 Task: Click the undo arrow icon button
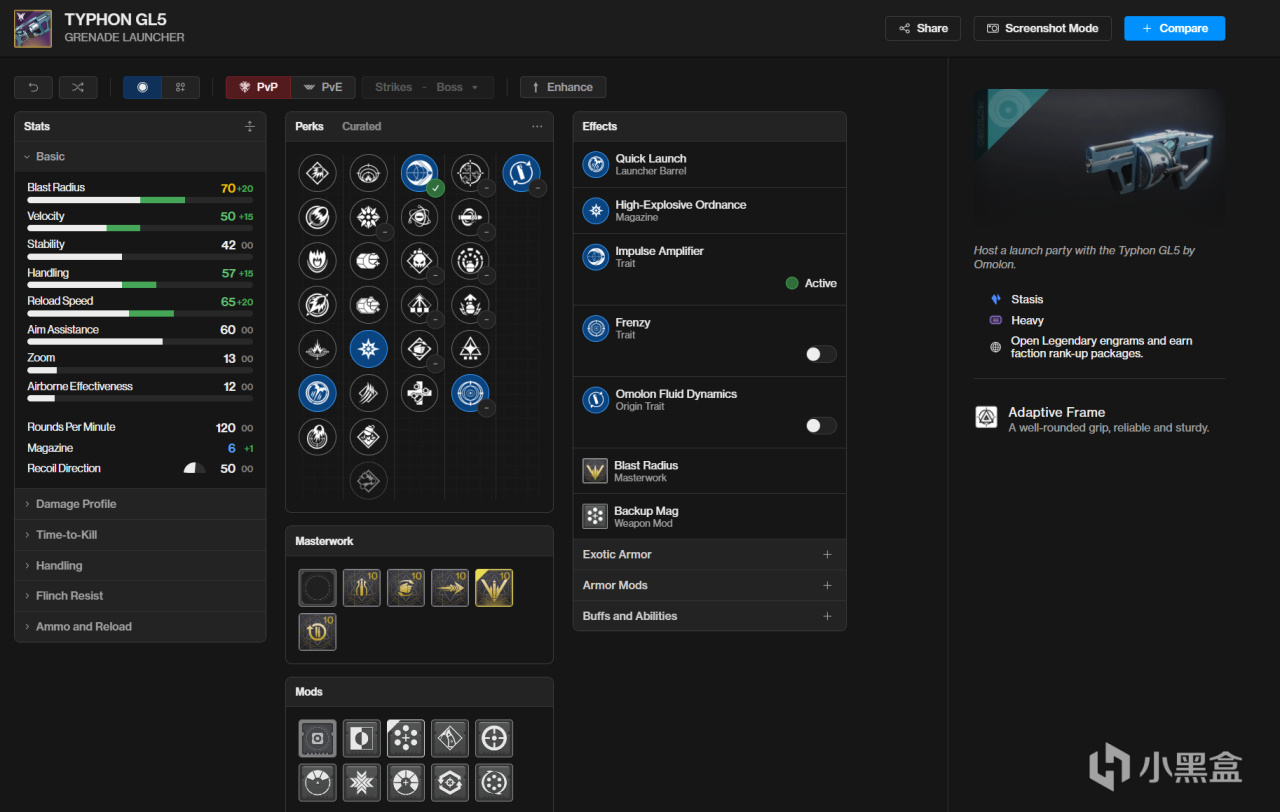[33, 87]
